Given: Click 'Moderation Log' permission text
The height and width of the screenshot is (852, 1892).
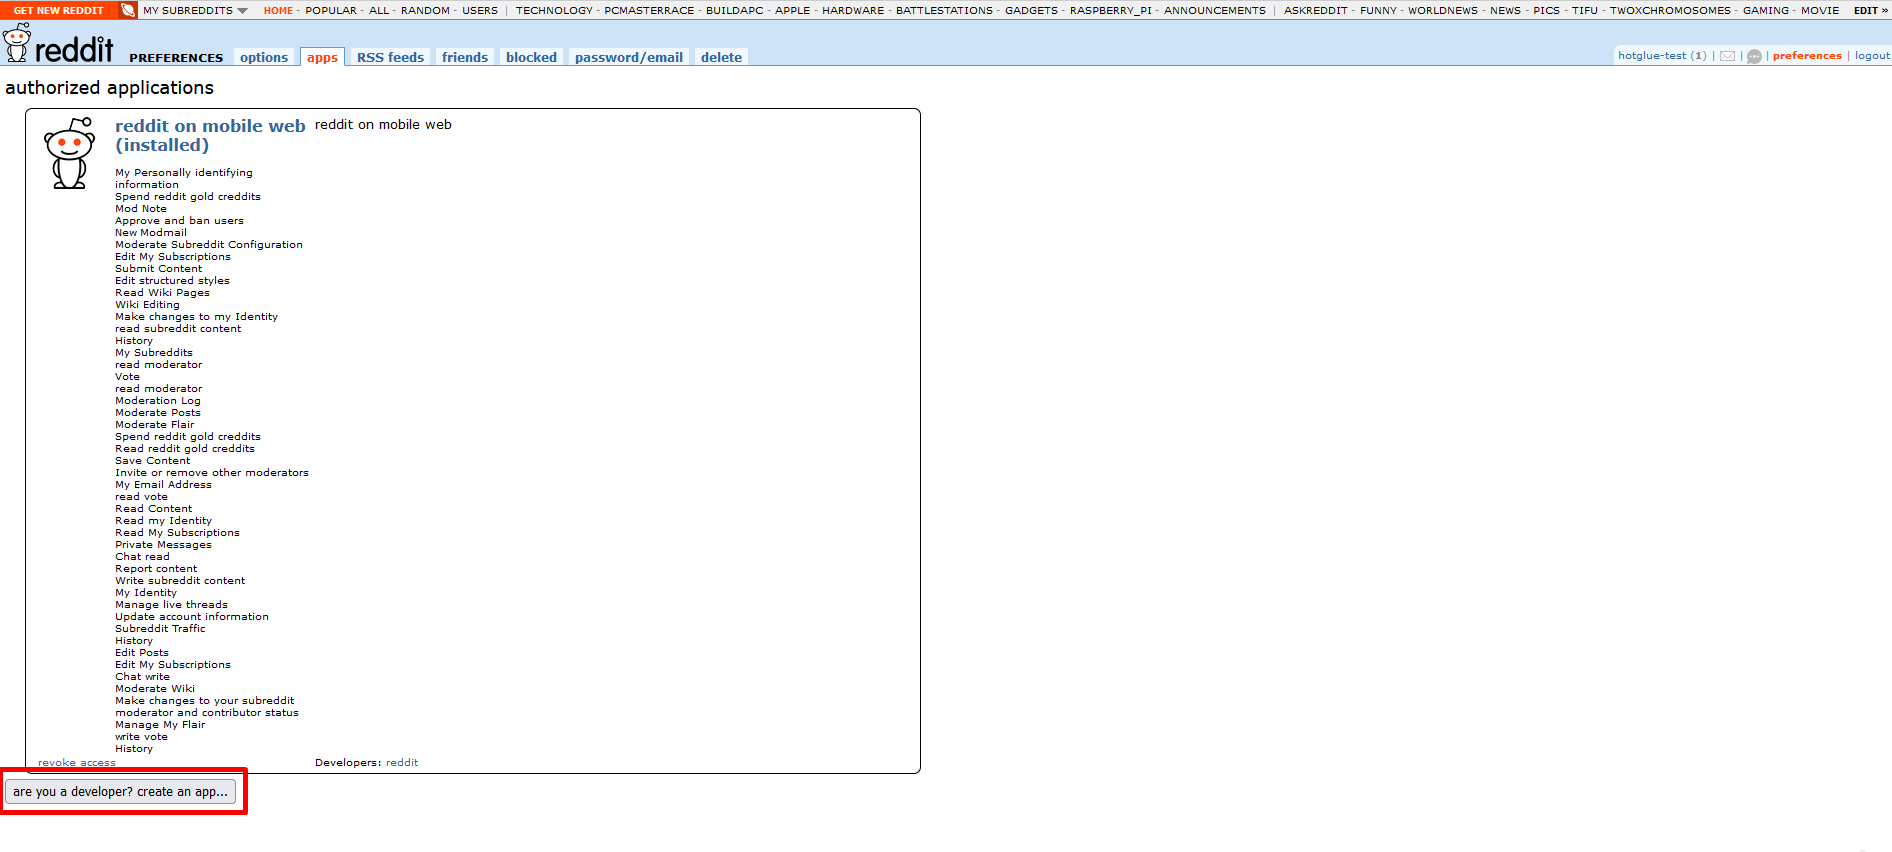Looking at the screenshot, I should (x=158, y=401).
